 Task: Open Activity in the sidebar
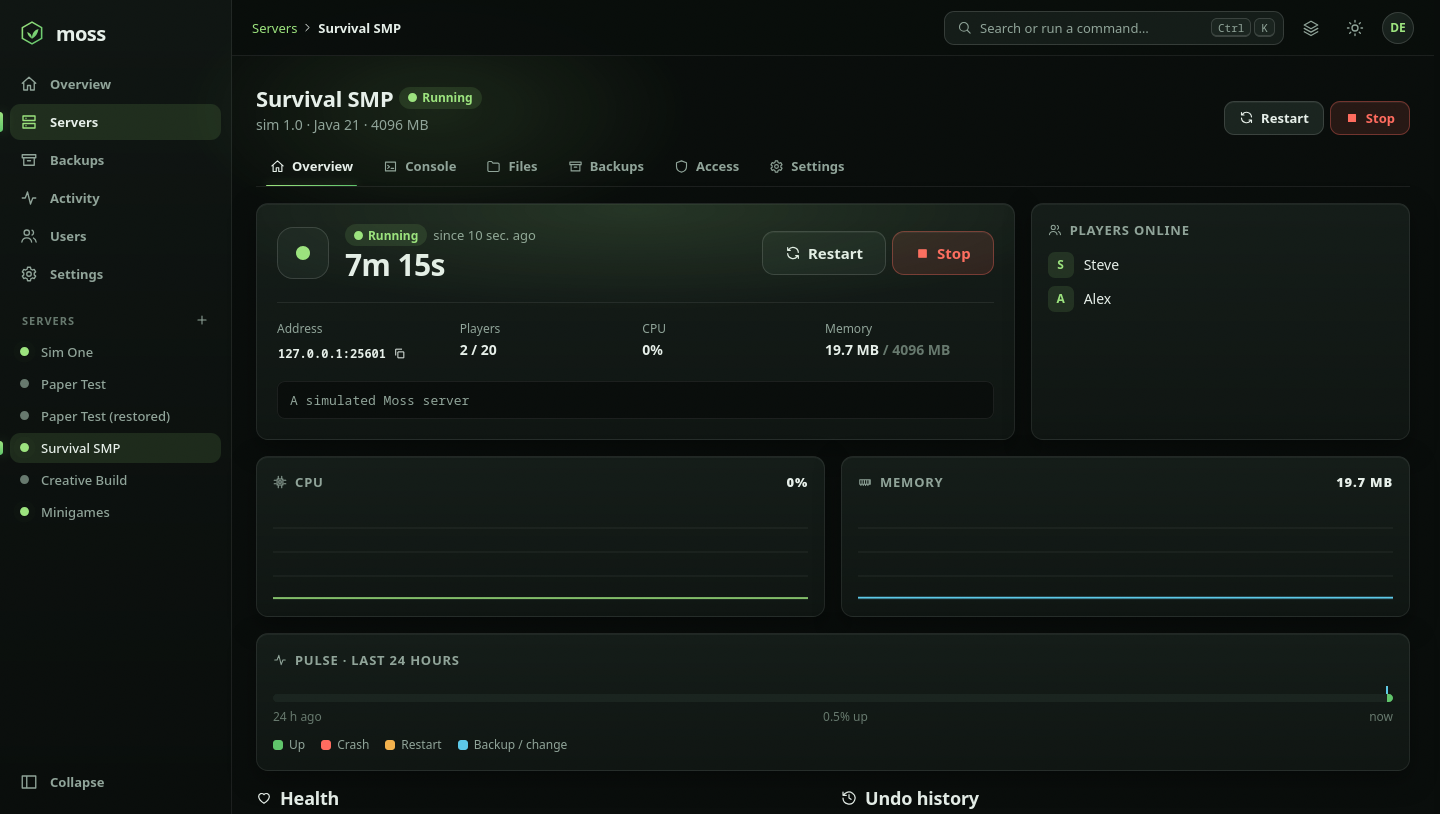coord(115,198)
